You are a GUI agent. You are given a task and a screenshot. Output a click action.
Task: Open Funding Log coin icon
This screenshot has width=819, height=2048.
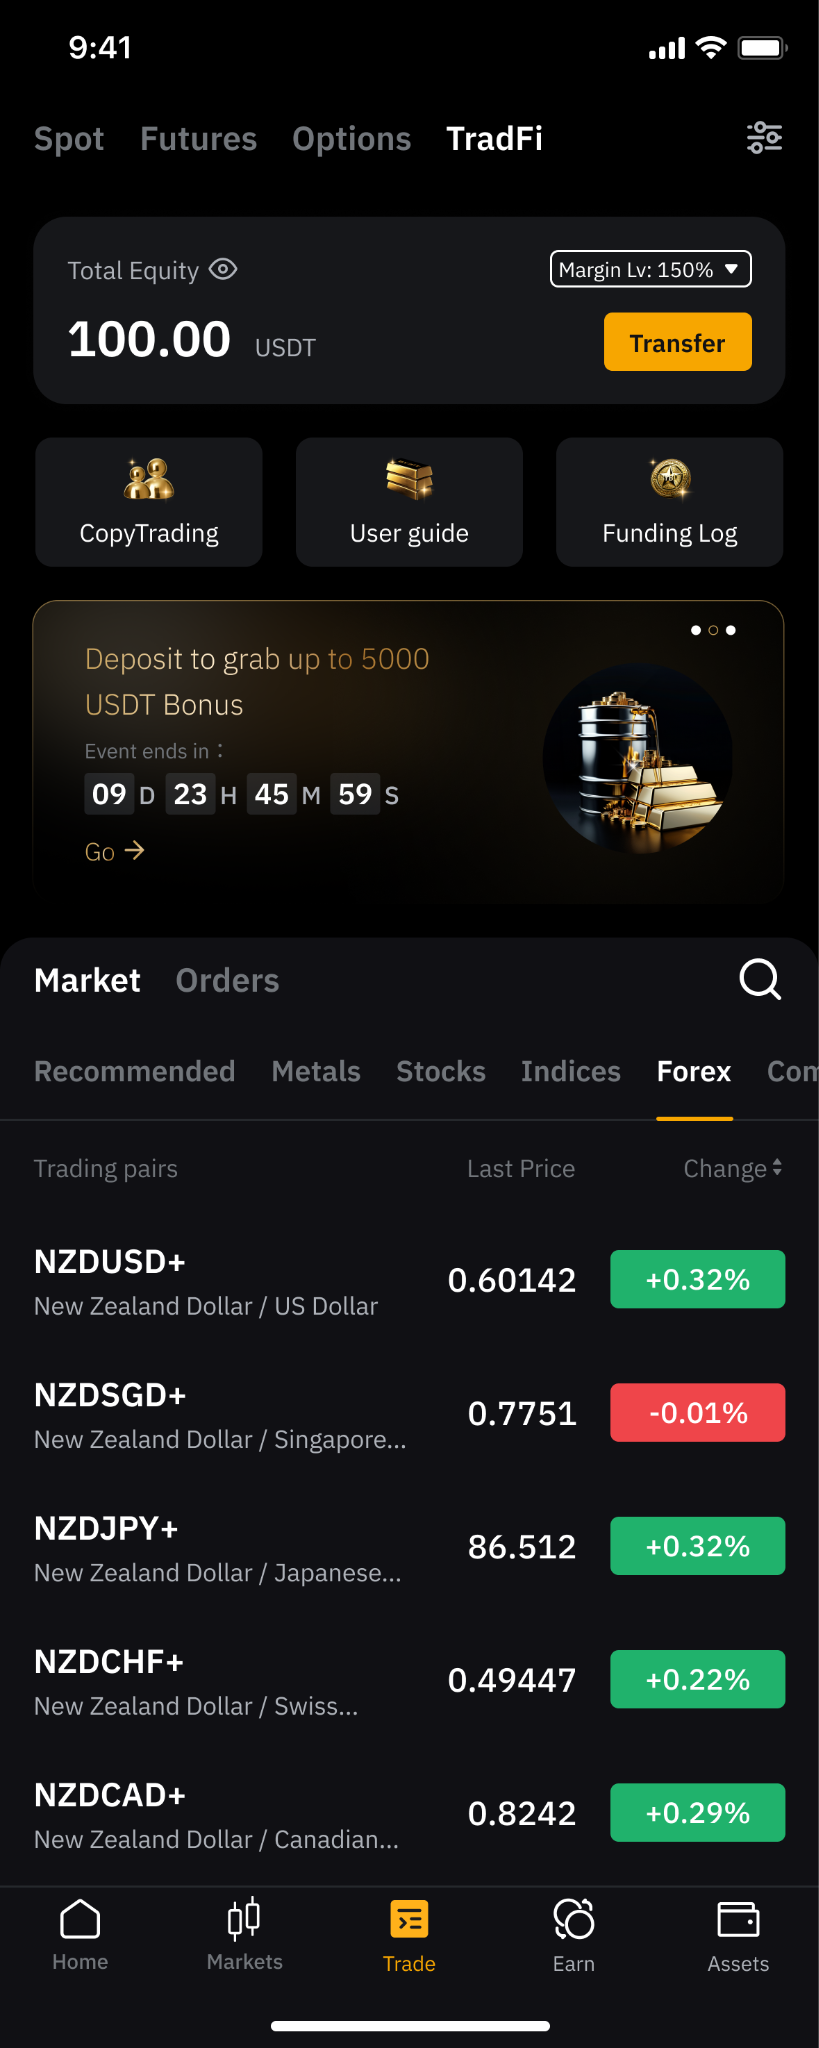pos(670,479)
